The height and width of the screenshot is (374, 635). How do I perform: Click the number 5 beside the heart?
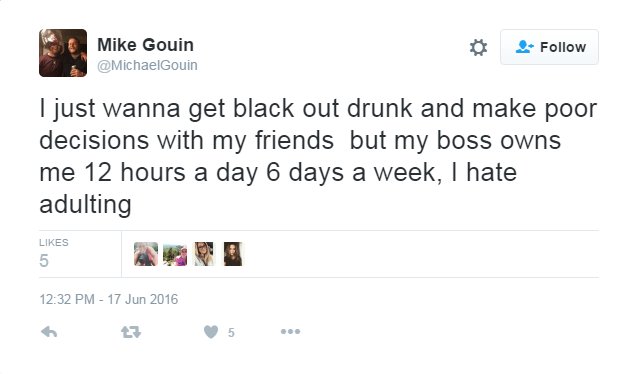point(231,333)
